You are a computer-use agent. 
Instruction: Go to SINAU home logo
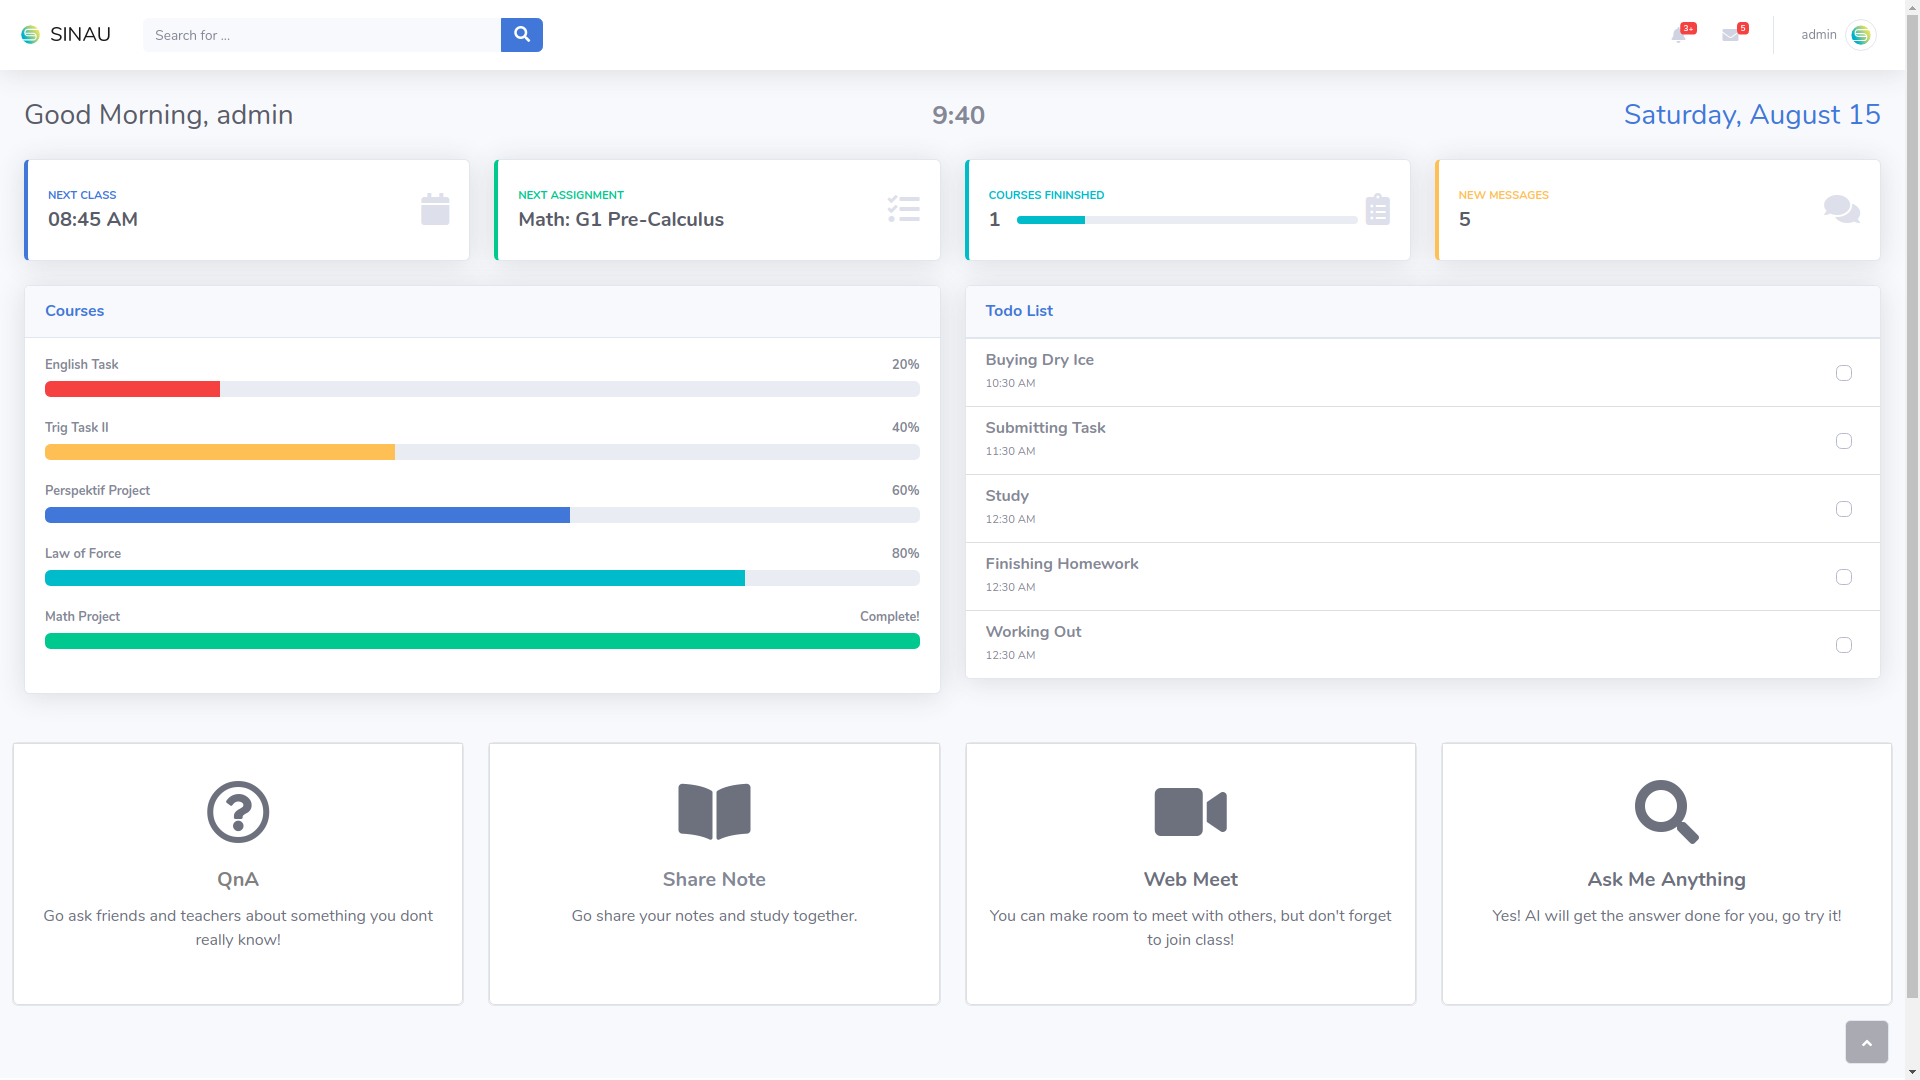(x=66, y=35)
